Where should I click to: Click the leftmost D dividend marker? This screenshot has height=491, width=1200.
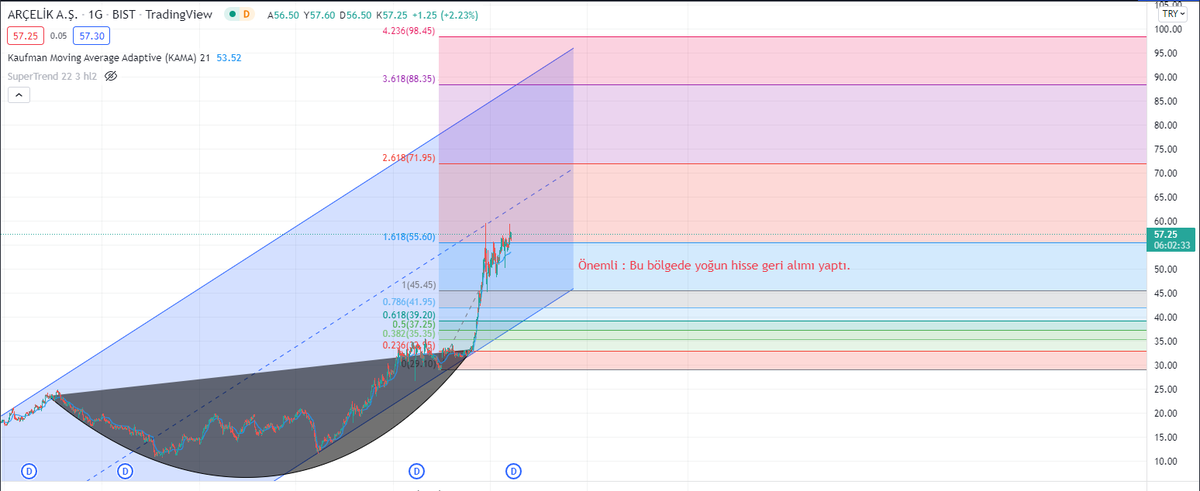click(x=29, y=470)
